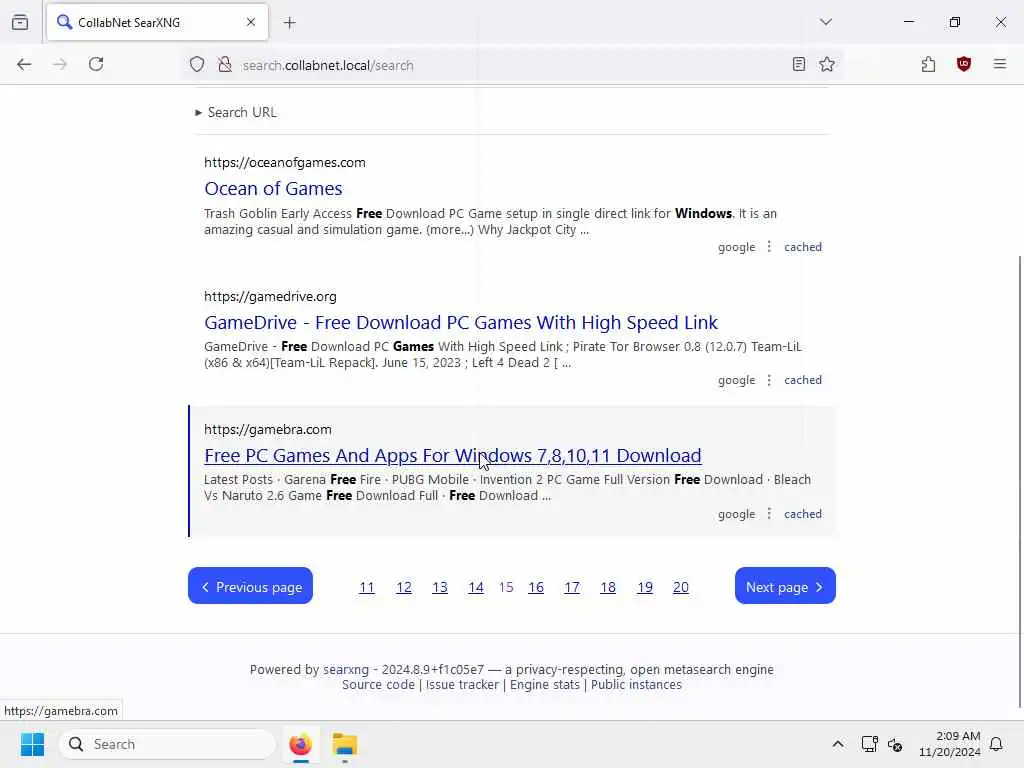This screenshot has width=1024, height=768.
Task: Open uBlock Origin extension icon
Action: click(x=964, y=64)
